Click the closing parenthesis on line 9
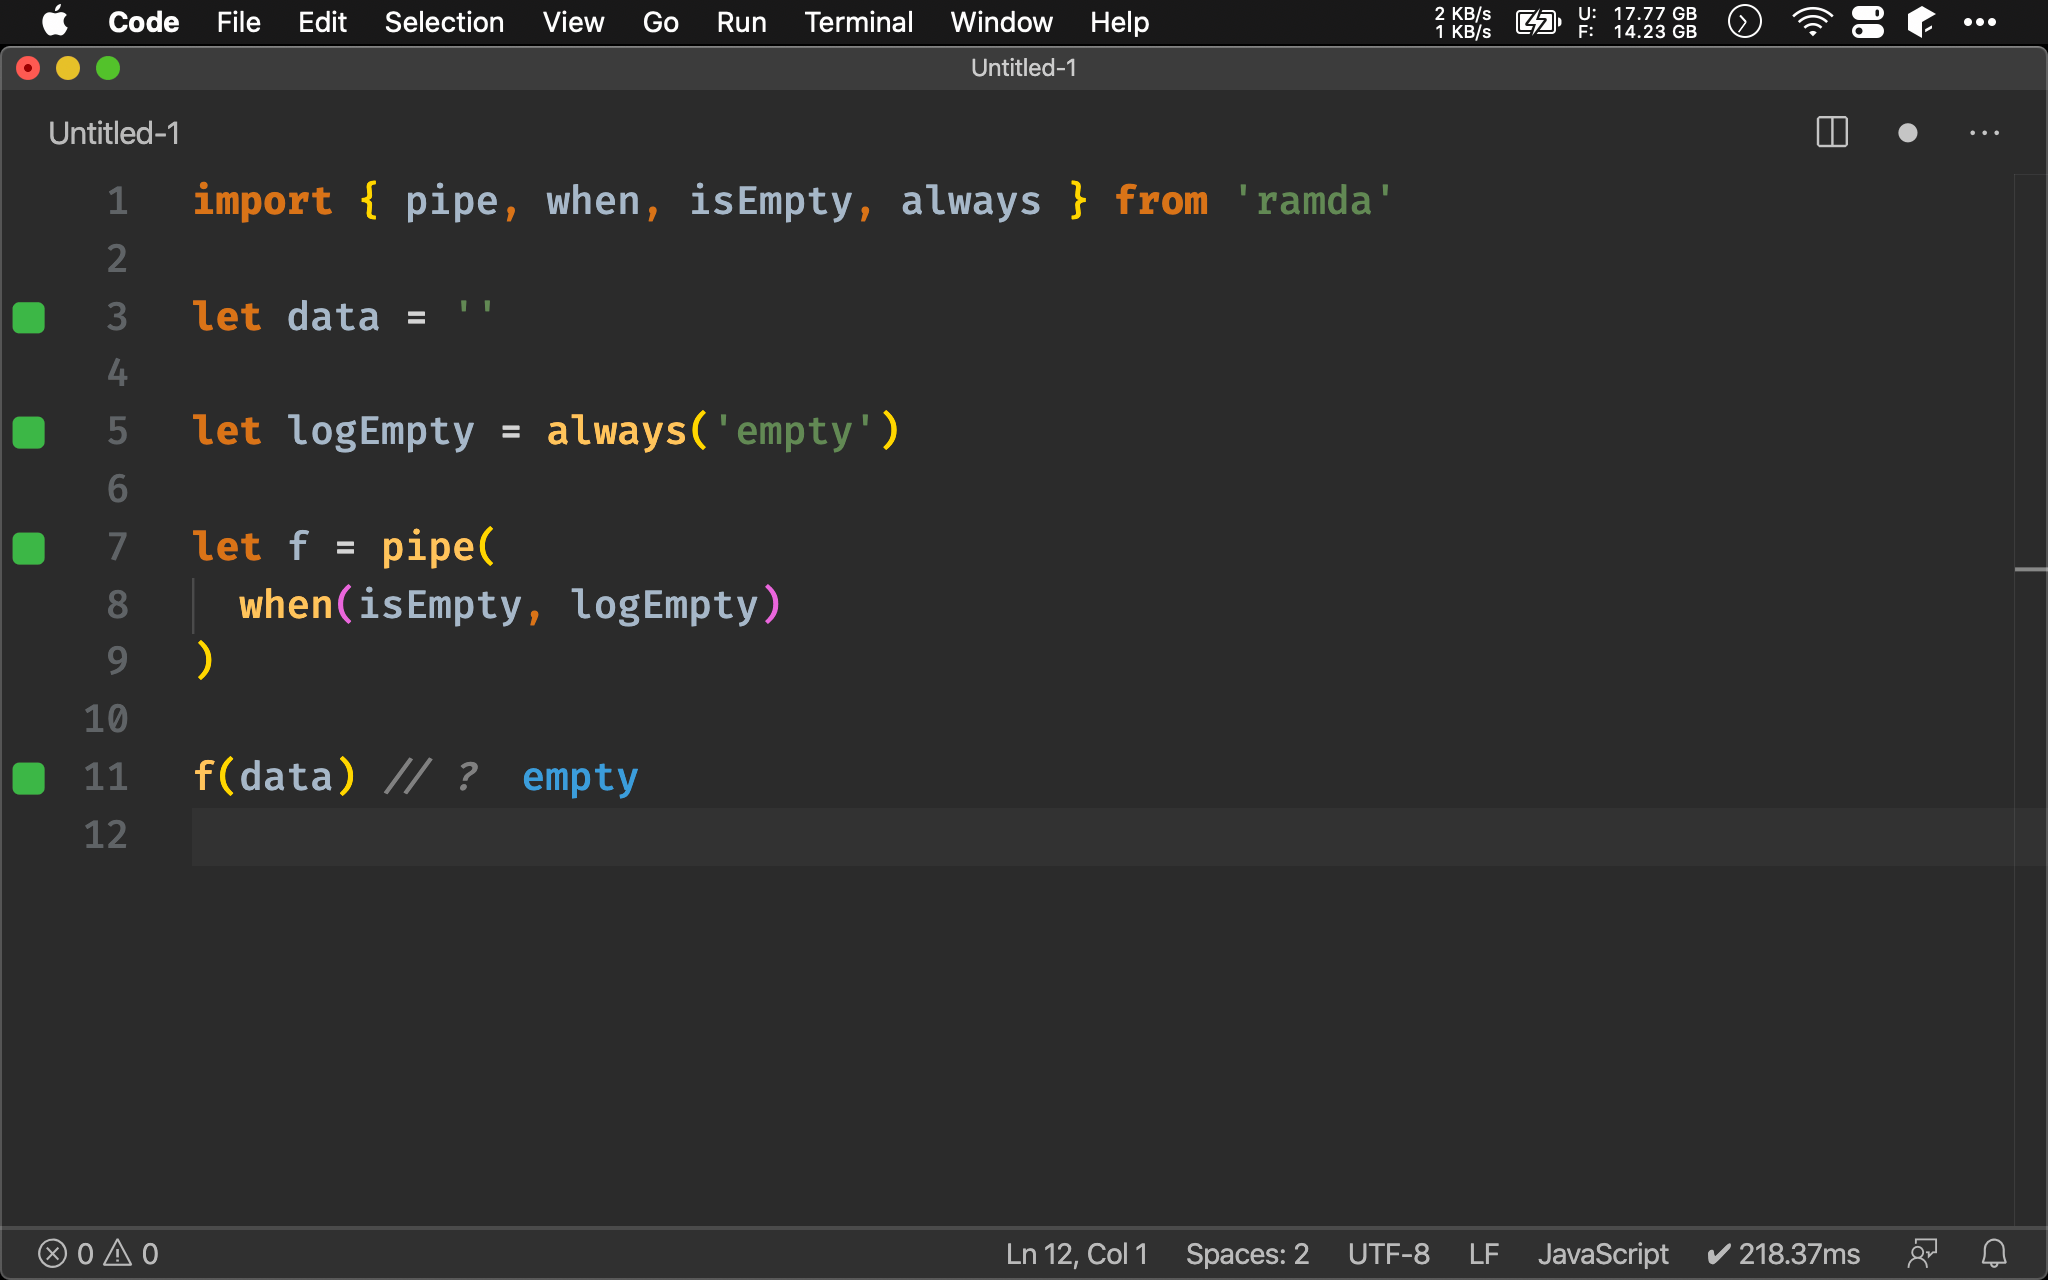 (x=204, y=661)
